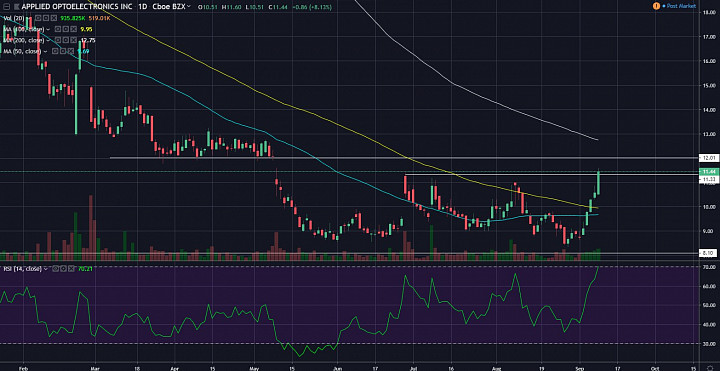Viewport: 720px width, 371px height.
Task: Toggle visibility of the RSI indicator
Action: pos(55,269)
